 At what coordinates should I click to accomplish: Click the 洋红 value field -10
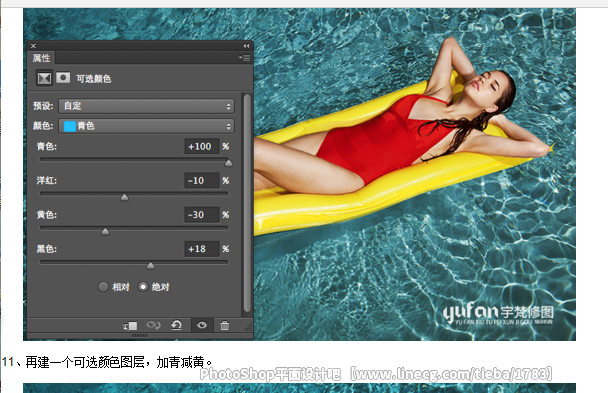click(202, 181)
